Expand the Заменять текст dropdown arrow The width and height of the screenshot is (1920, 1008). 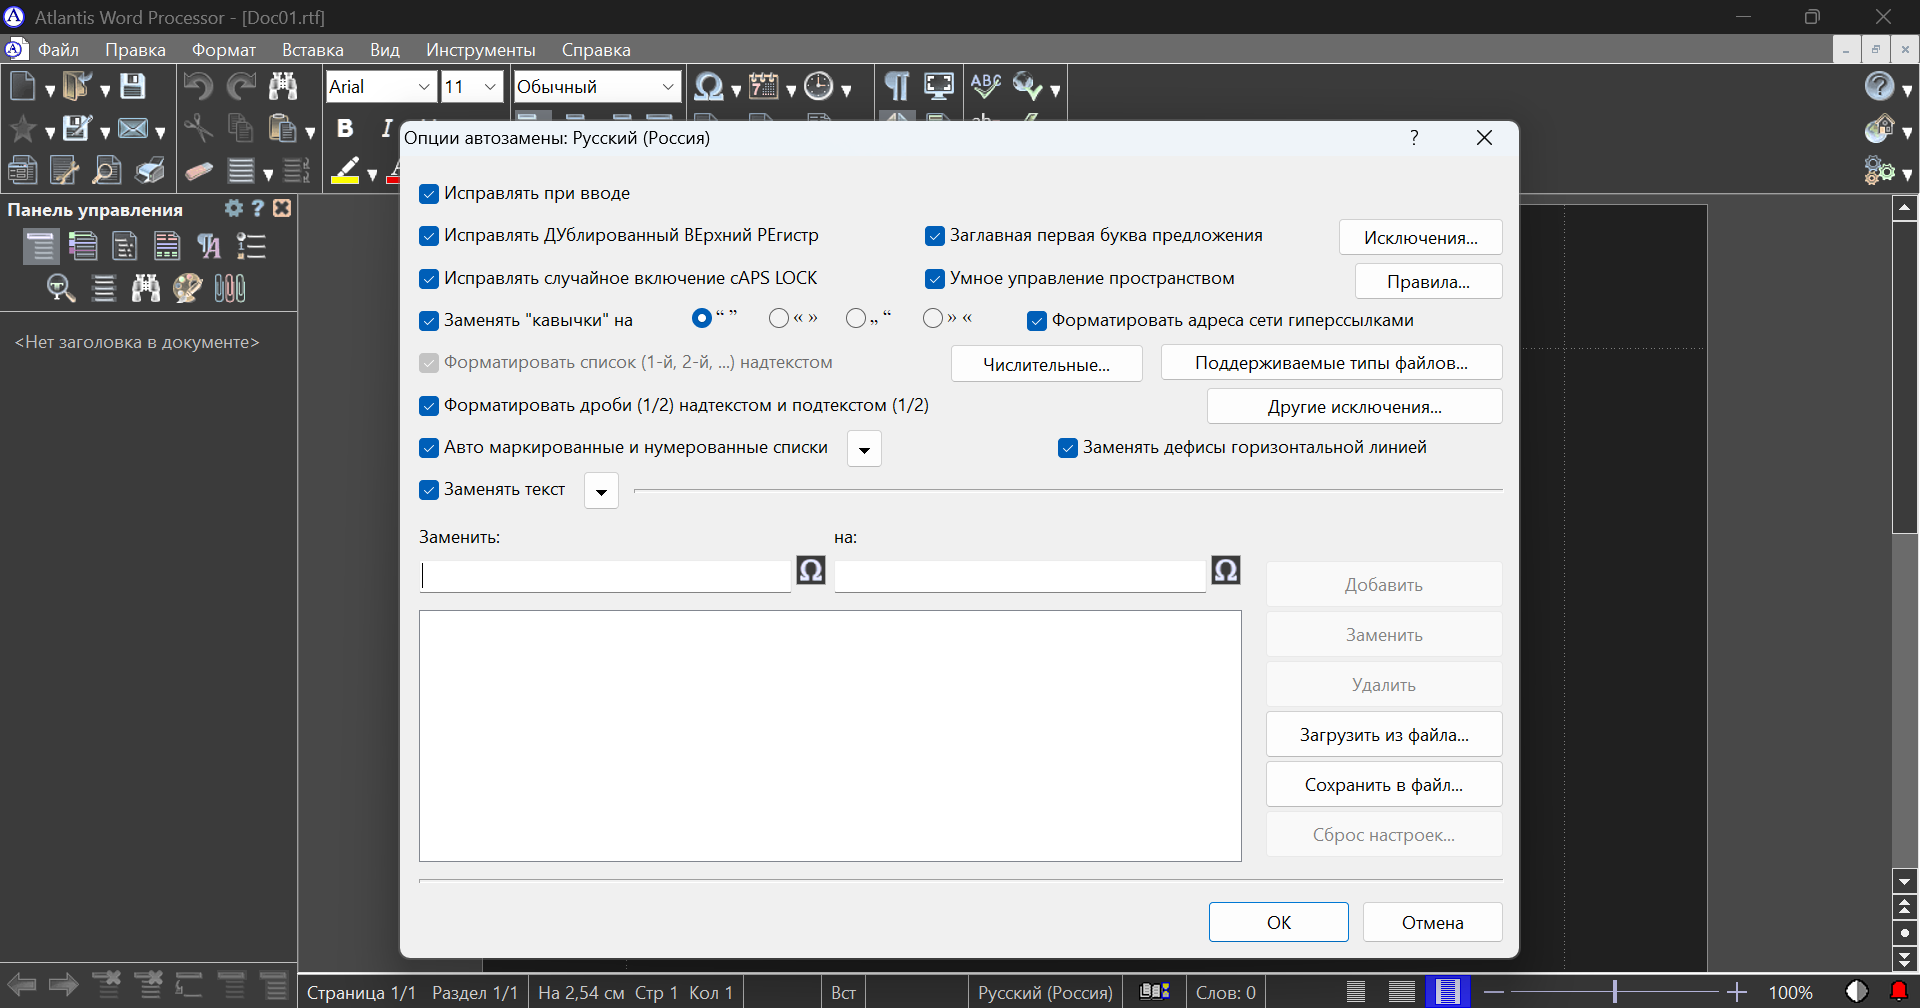(601, 491)
